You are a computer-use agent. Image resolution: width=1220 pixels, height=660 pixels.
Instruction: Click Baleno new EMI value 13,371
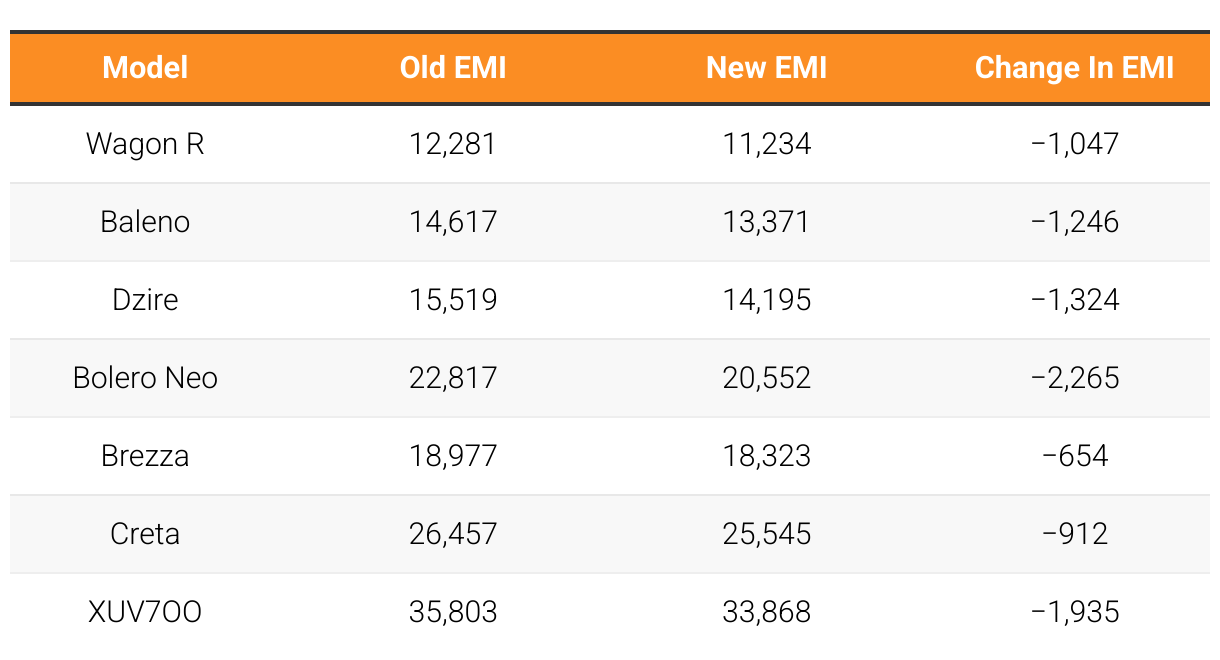click(x=767, y=222)
